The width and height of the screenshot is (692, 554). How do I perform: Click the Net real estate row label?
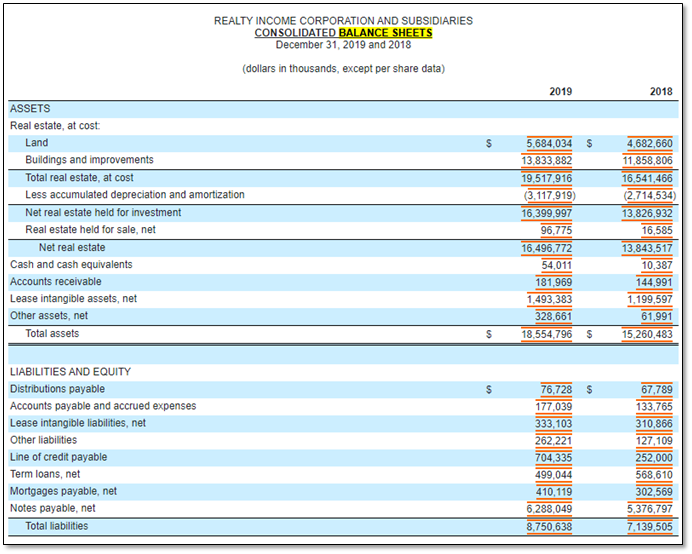pyautogui.click(x=72, y=247)
